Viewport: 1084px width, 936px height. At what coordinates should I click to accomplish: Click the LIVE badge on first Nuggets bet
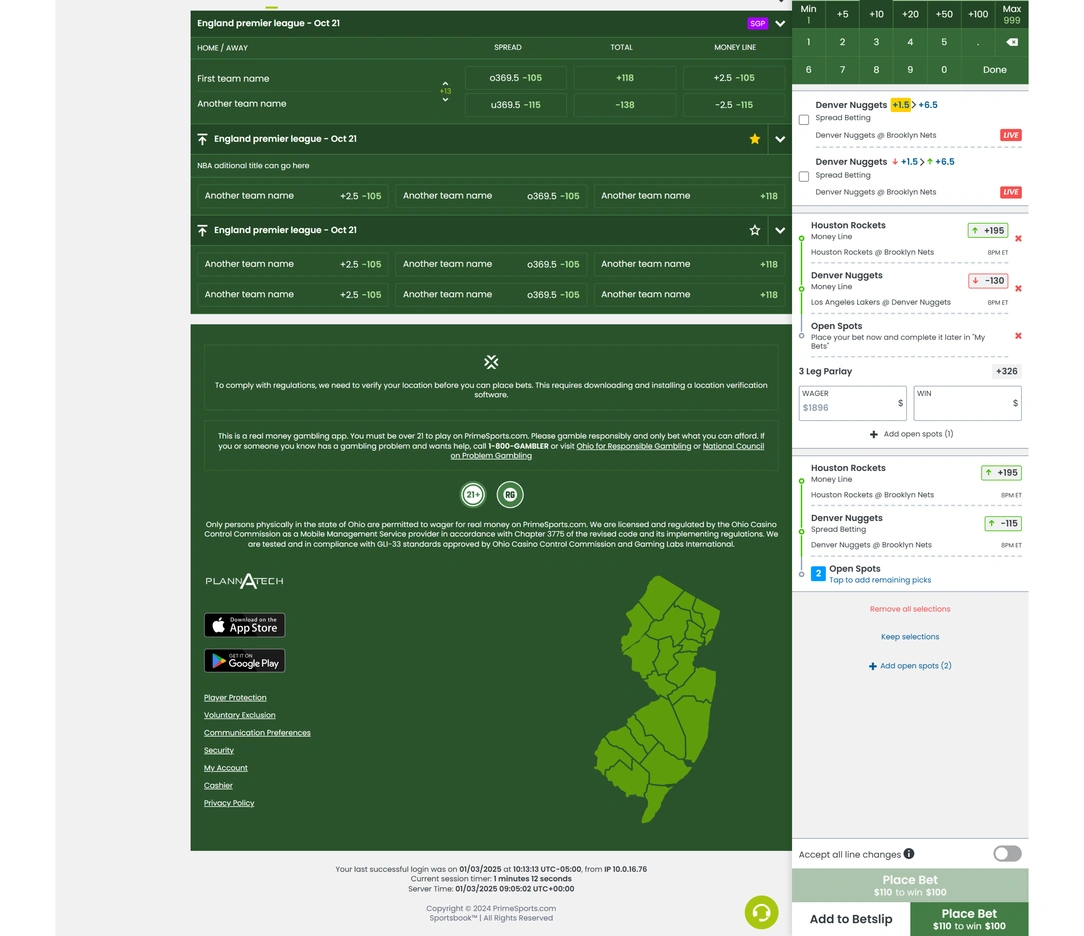[x=1011, y=135]
